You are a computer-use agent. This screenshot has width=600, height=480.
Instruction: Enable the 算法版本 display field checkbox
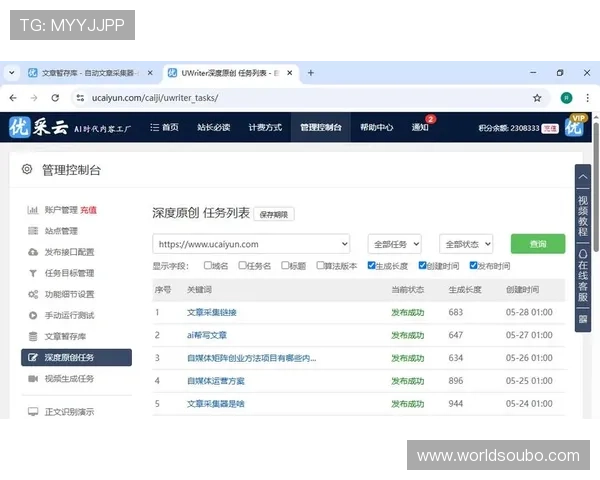coord(320,265)
